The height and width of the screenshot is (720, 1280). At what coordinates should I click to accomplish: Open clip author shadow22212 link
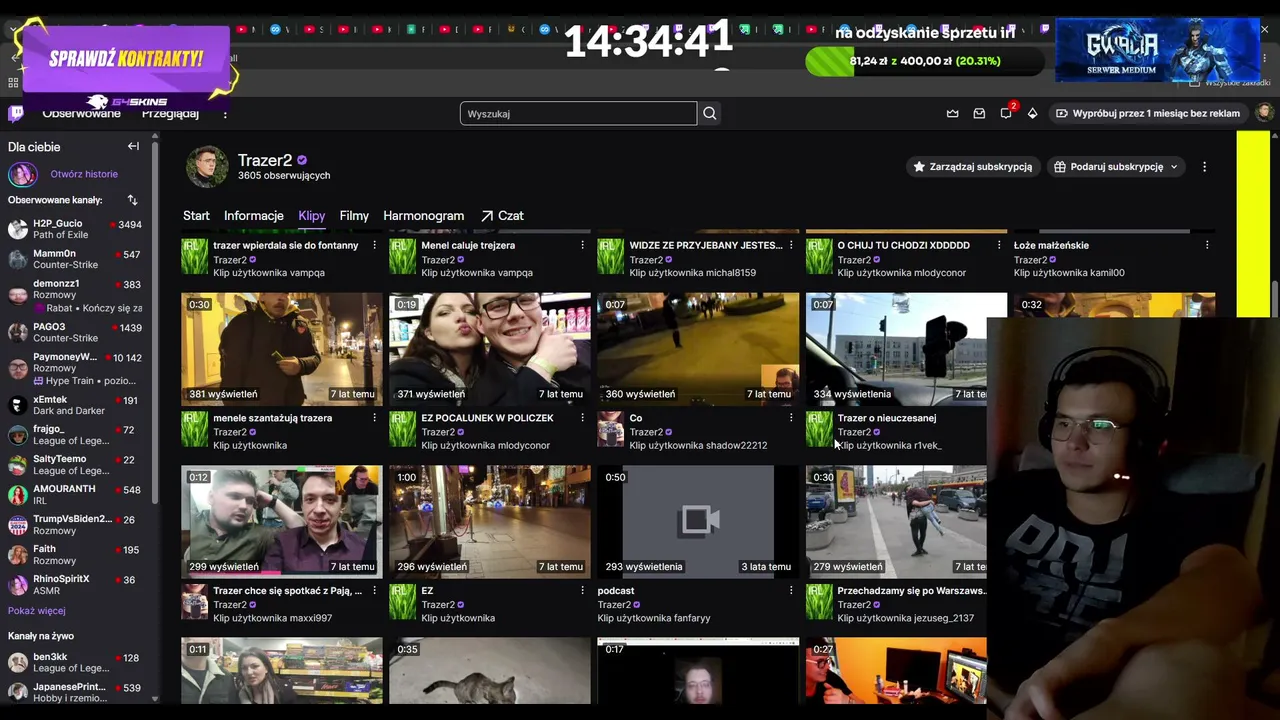(698, 446)
